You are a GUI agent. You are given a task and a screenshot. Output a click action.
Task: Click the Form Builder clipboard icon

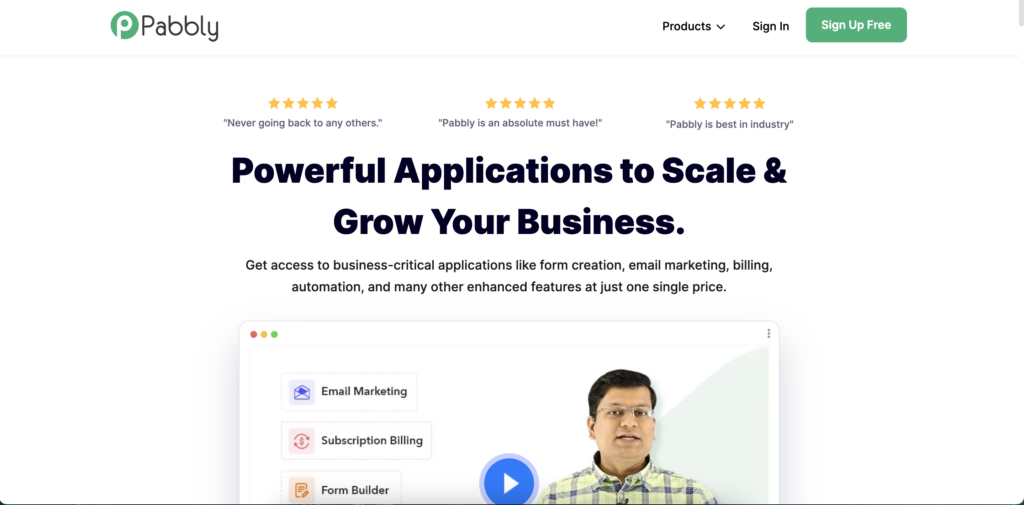[x=302, y=490]
